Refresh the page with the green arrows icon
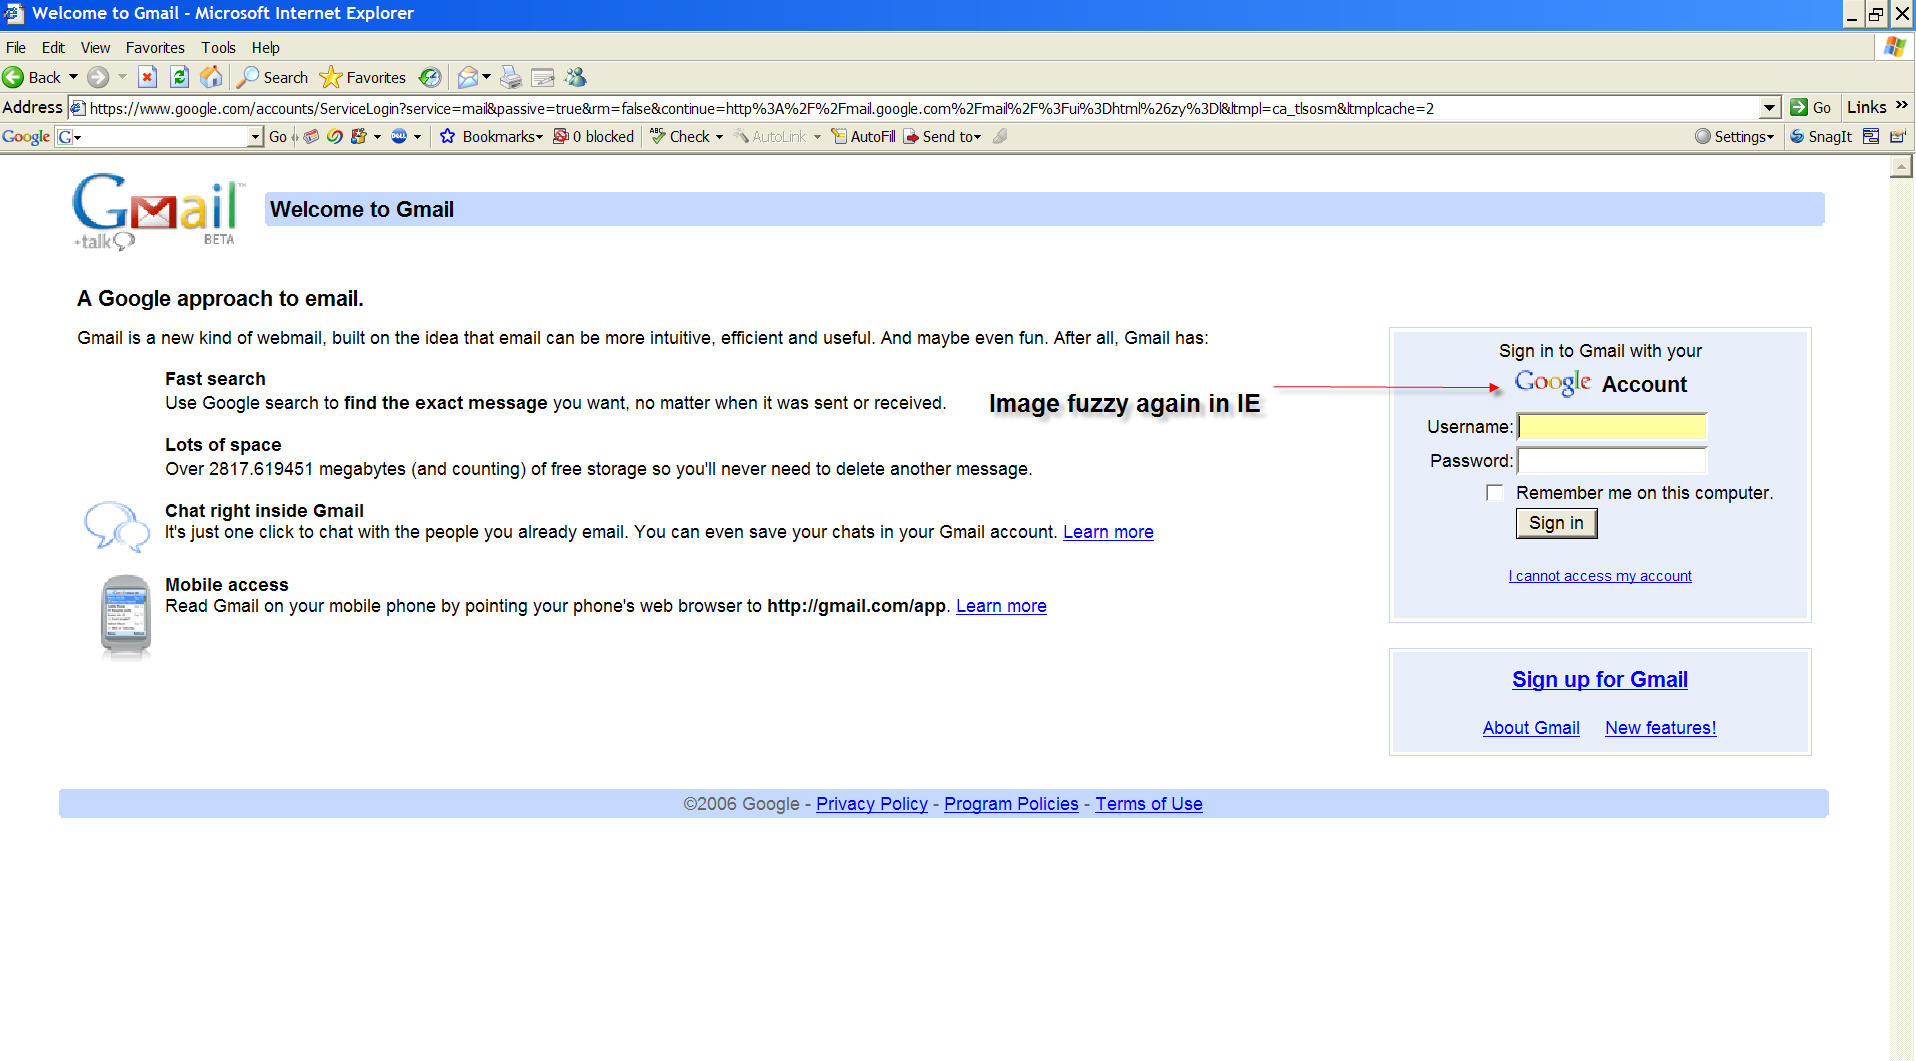1916x1061 pixels. coord(179,77)
